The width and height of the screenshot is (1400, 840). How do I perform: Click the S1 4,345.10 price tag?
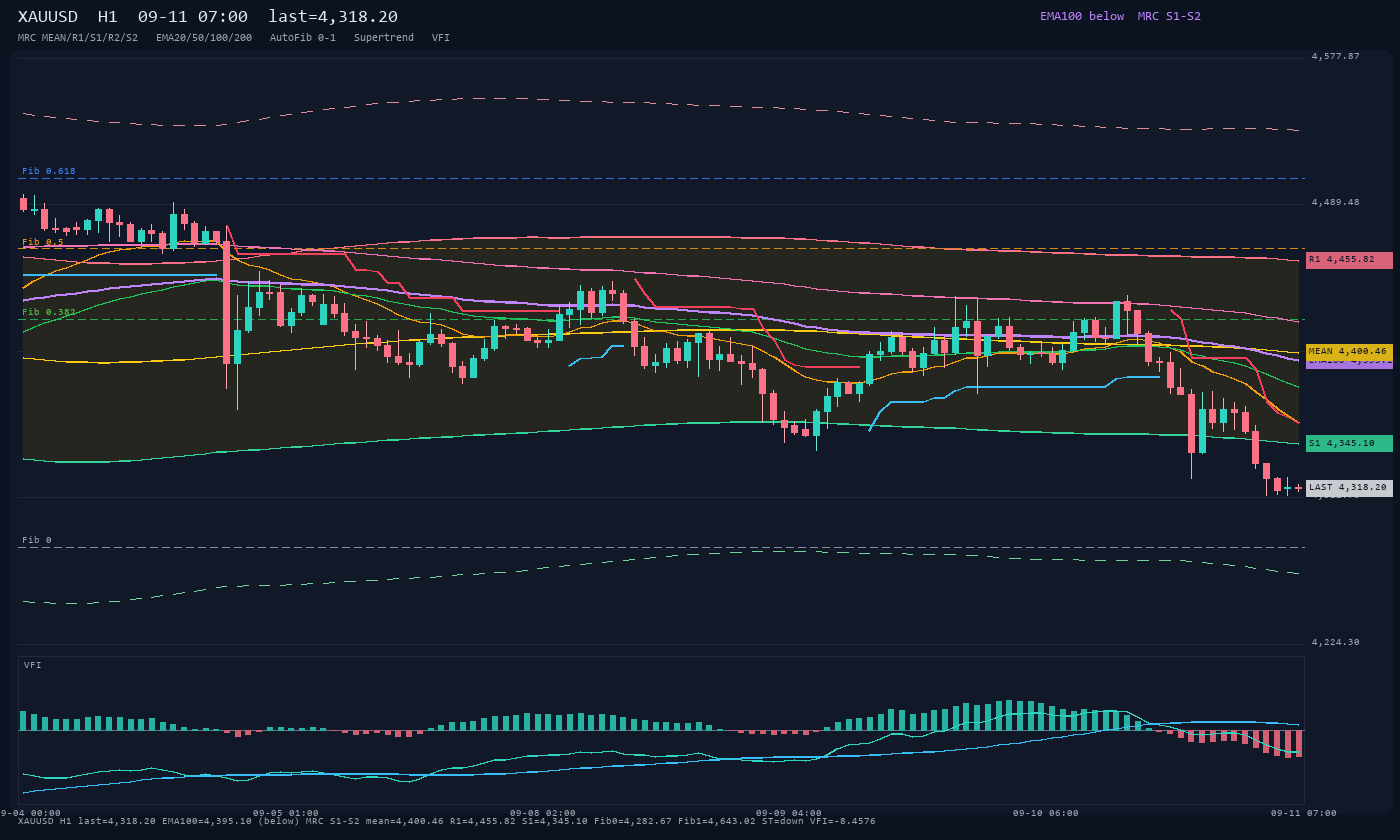pos(1349,443)
